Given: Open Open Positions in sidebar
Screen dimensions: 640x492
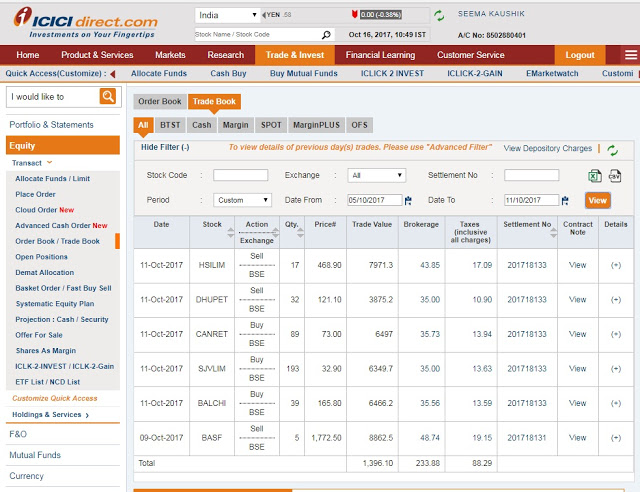Looking at the screenshot, I should click(x=41, y=257).
